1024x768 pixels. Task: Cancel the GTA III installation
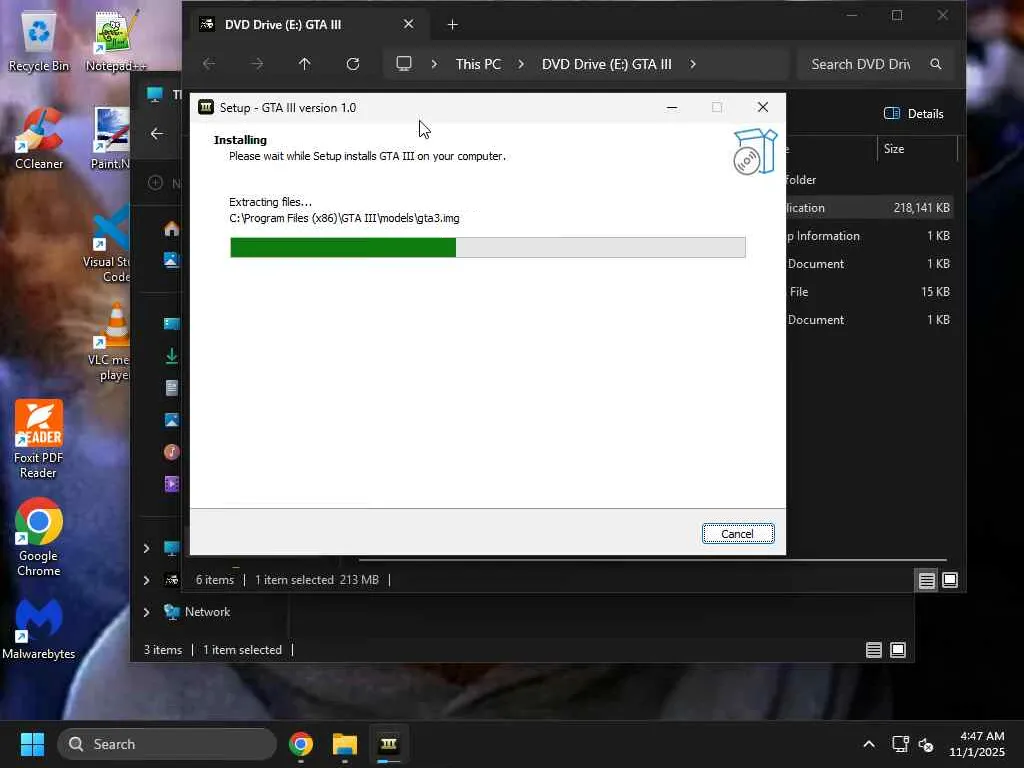pyautogui.click(x=738, y=534)
